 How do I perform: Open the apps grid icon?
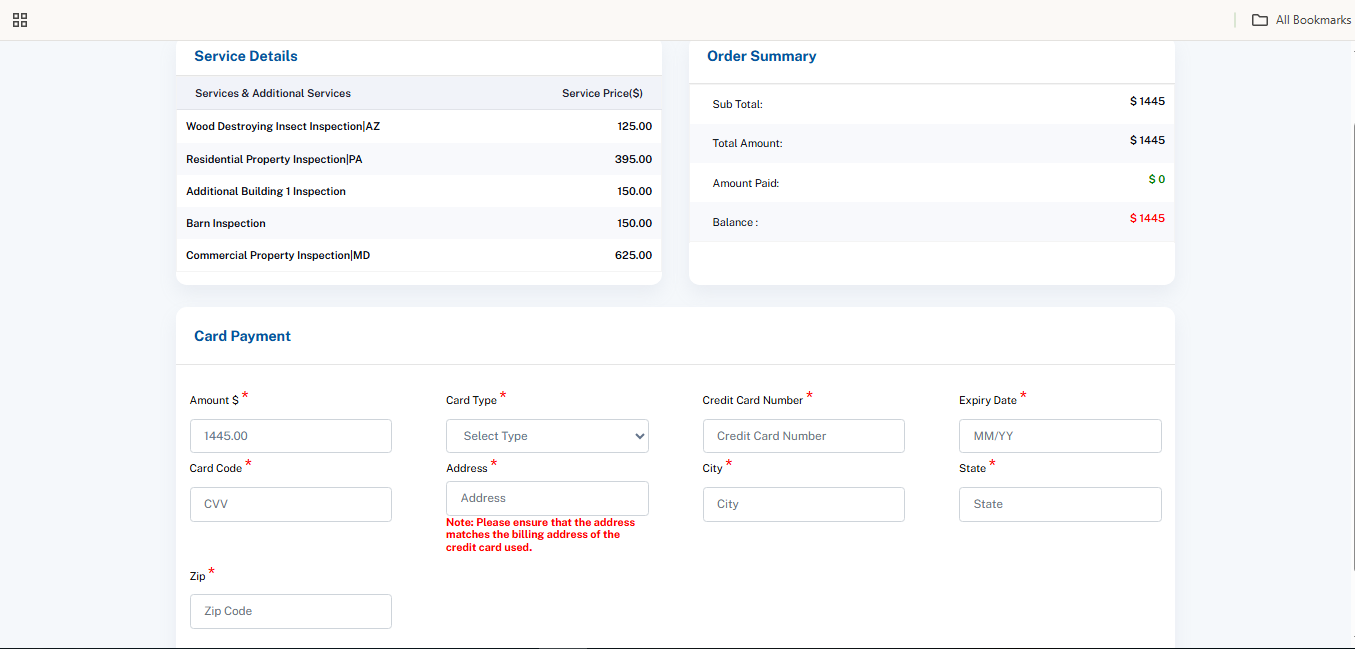(20, 20)
